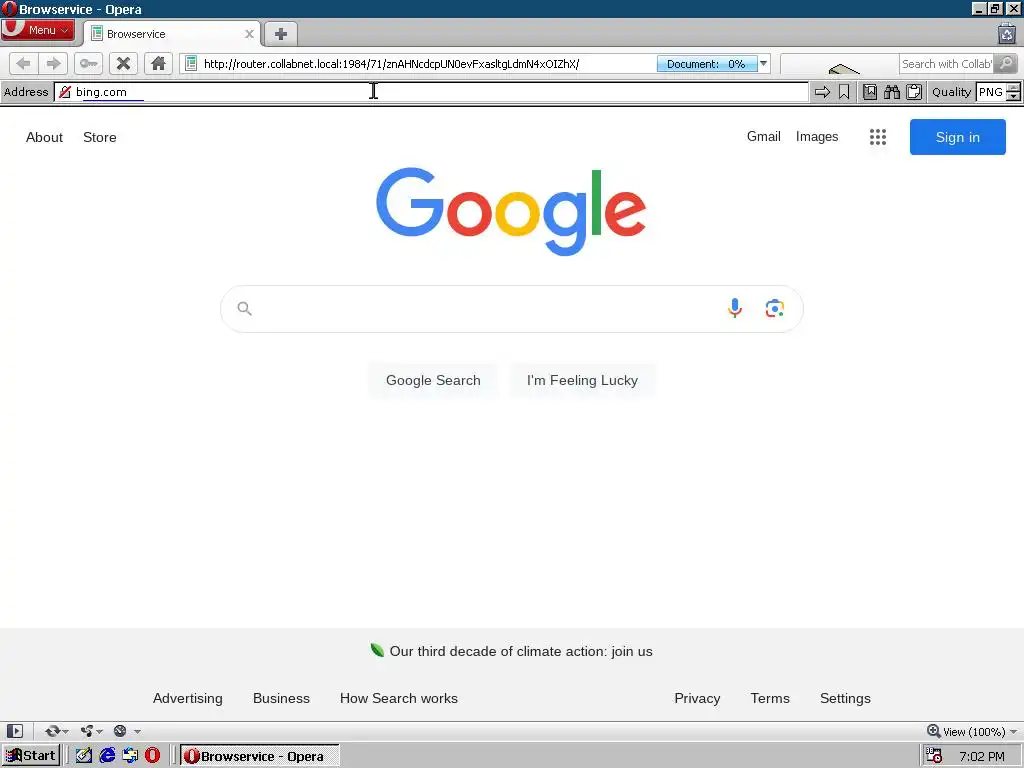The image size is (1024, 768).
Task: Click the insecure padlock icon beside bing.com
Action: tap(65, 92)
